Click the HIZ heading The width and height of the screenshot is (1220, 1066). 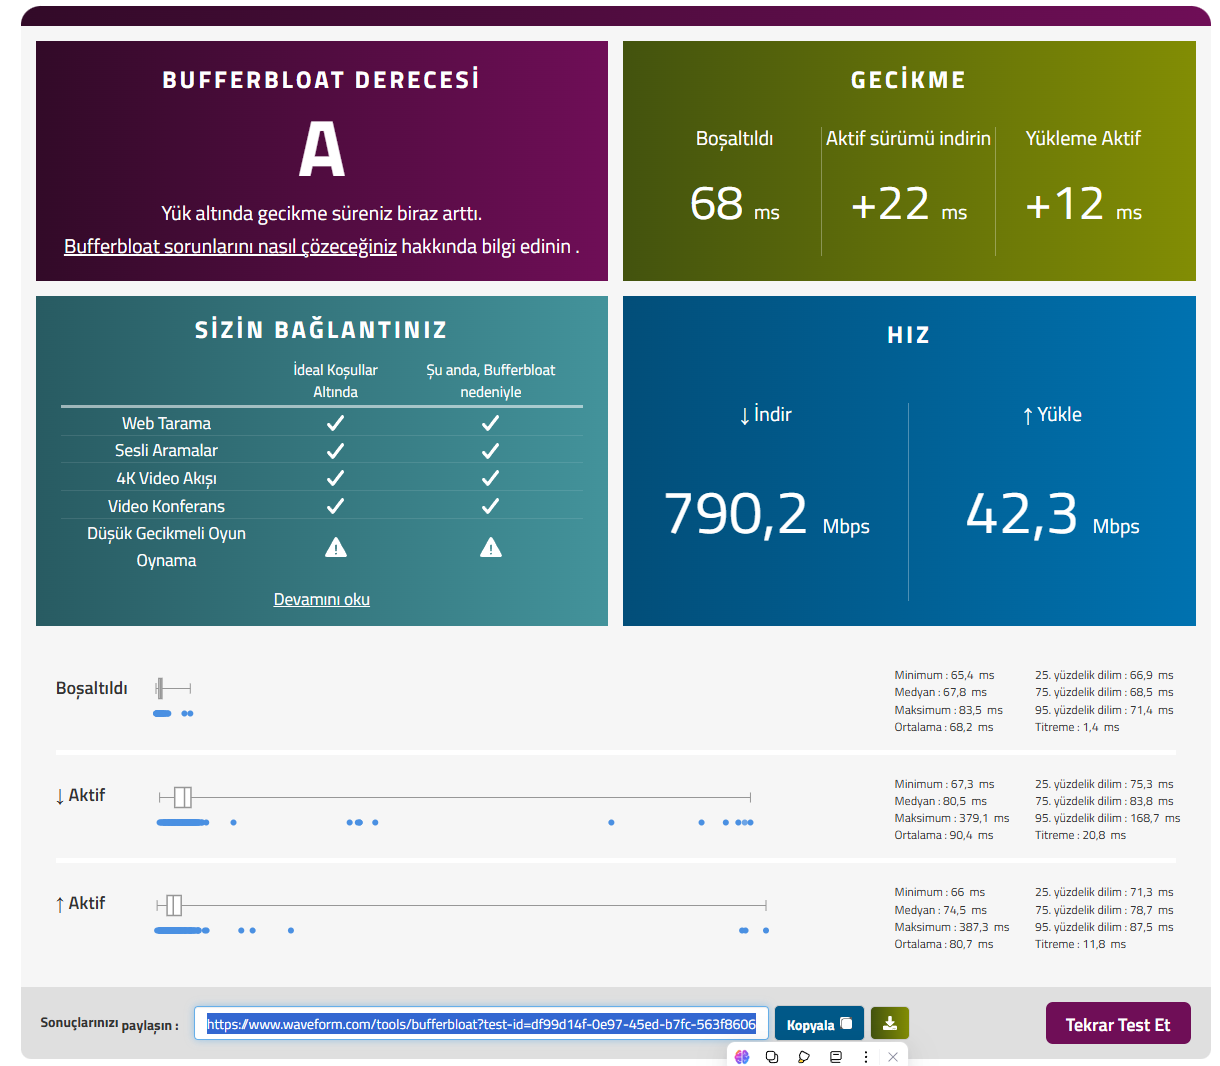pos(908,335)
